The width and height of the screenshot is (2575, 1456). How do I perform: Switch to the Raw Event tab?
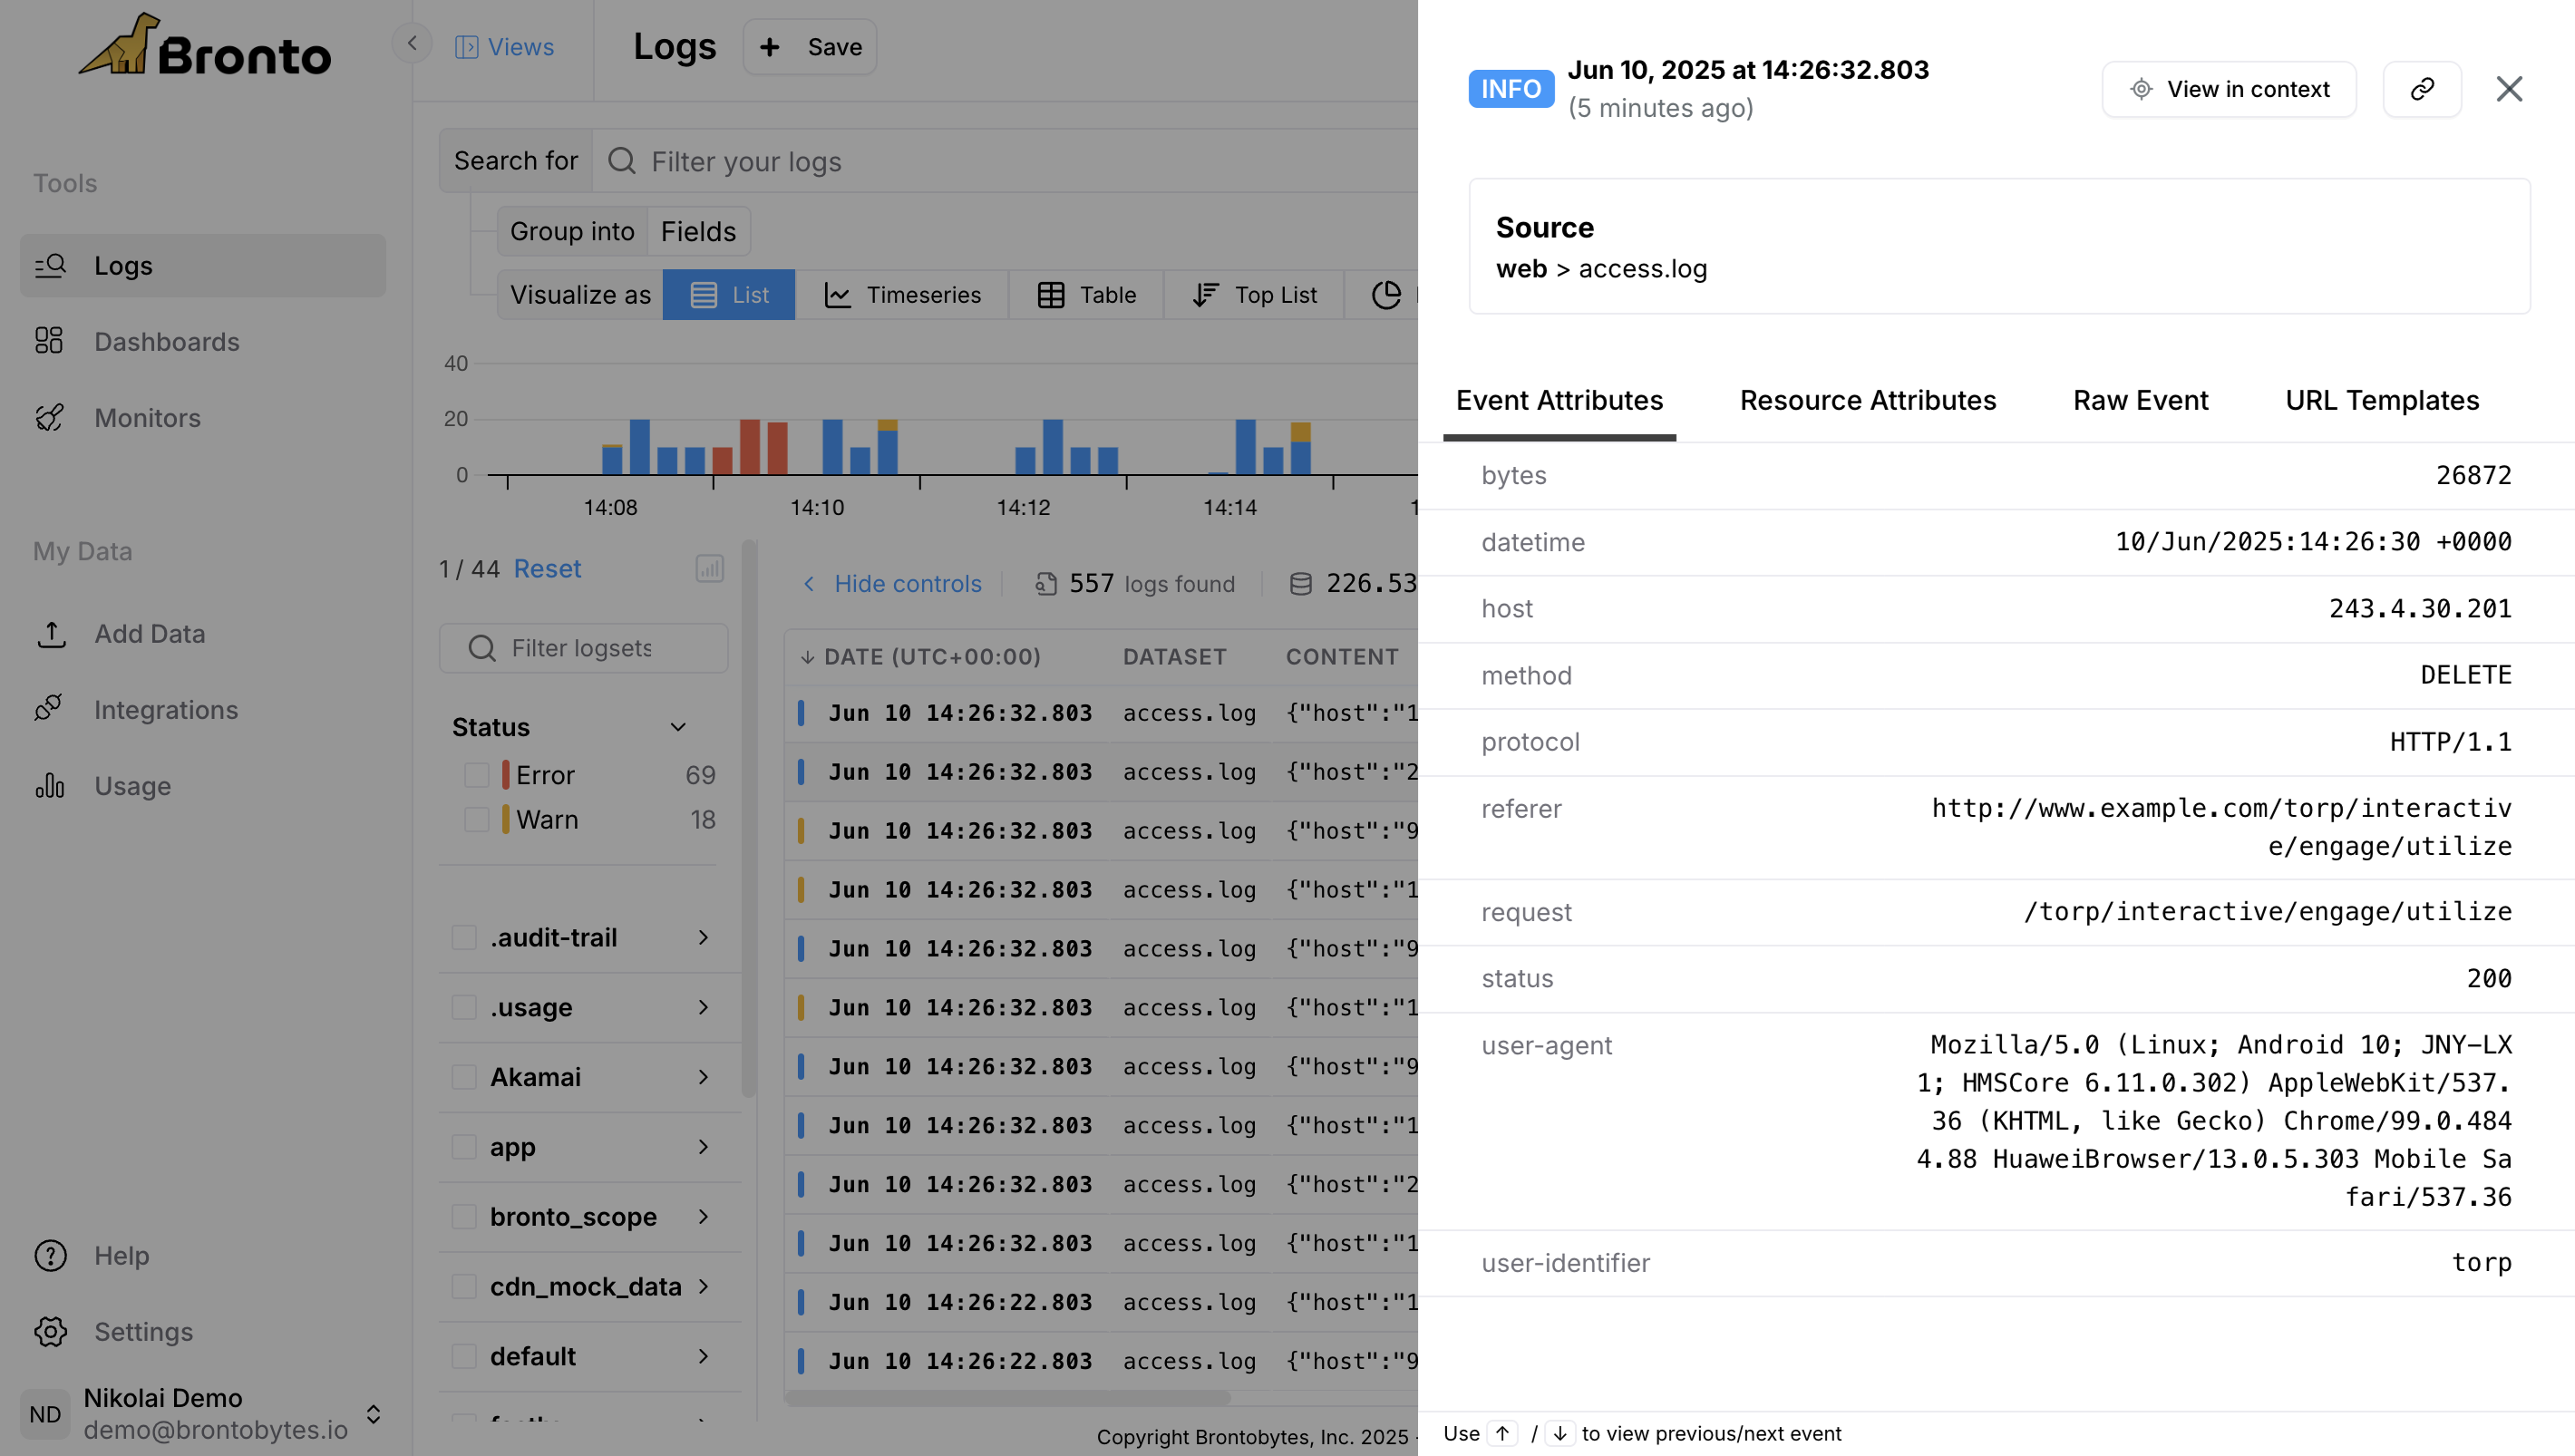(2139, 400)
